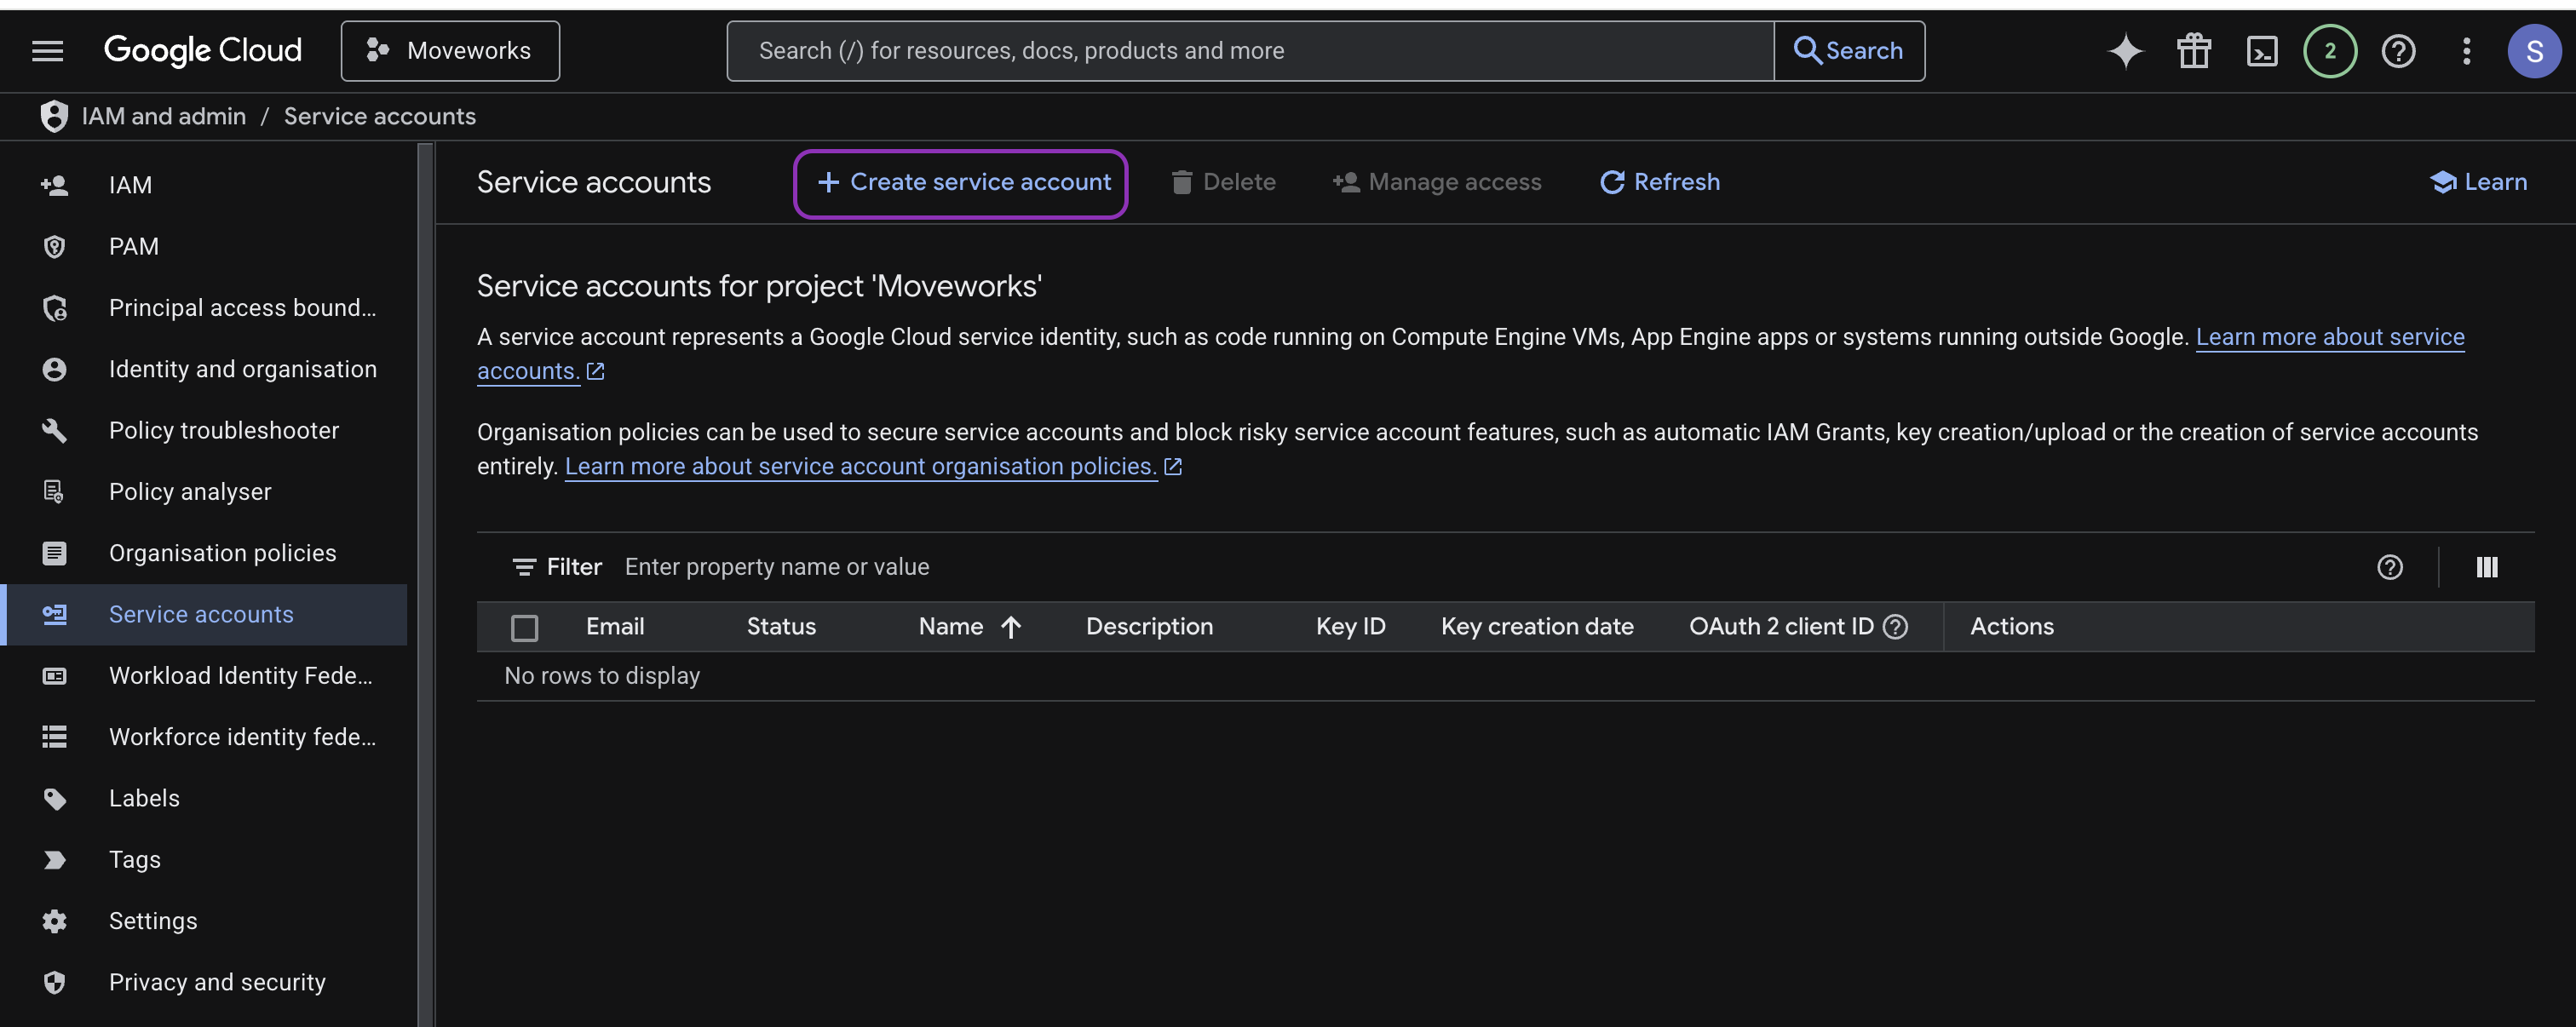
Task: Click OAuth 2 client ID help icon
Action: coord(1895,627)
